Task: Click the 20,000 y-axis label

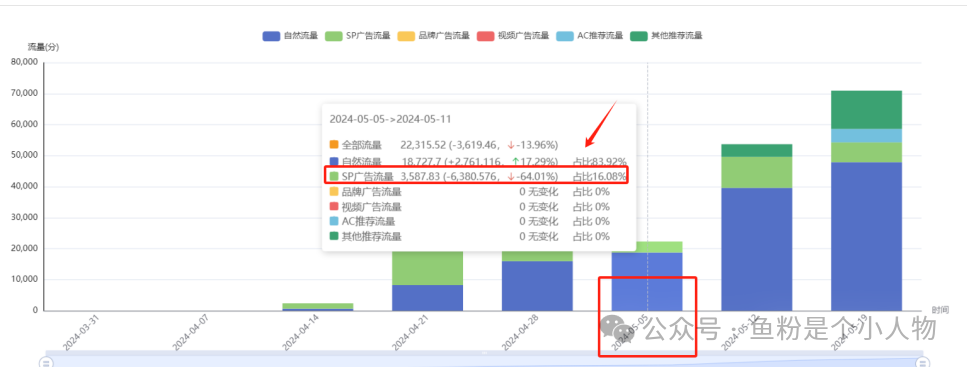Action: pos(25,249)
